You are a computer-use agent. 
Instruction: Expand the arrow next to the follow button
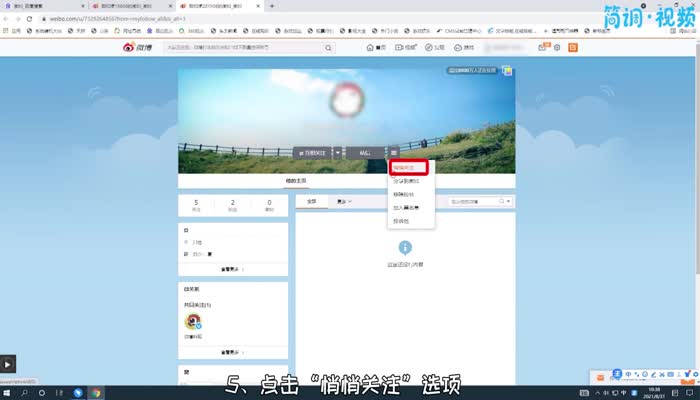click(338, 152)
